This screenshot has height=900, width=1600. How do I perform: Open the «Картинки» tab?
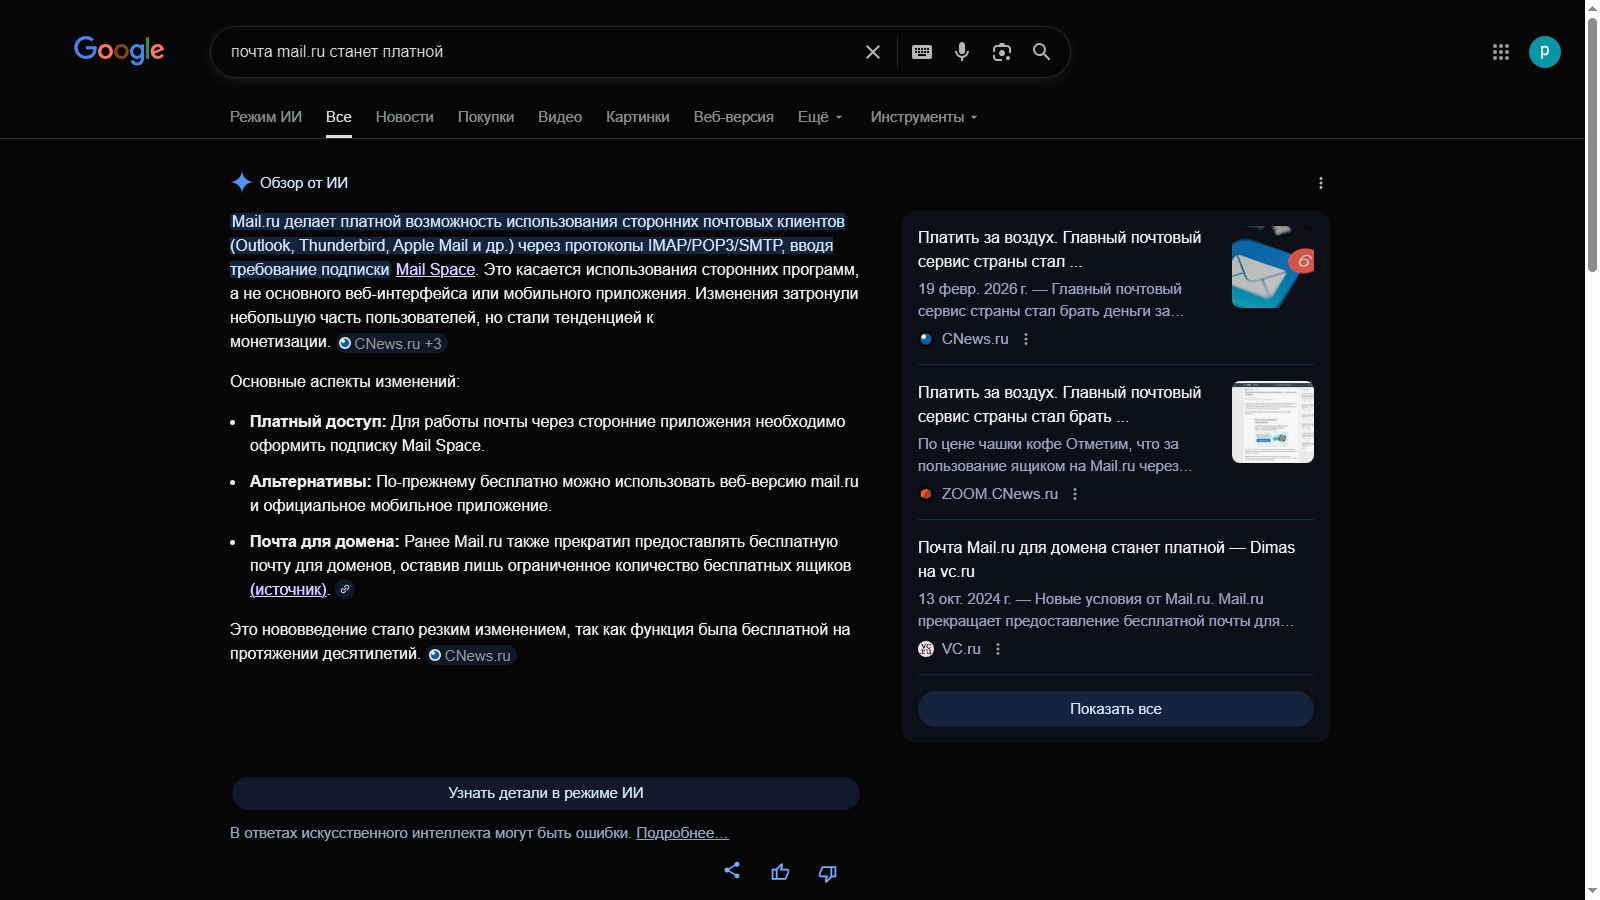tap(638, 117)
